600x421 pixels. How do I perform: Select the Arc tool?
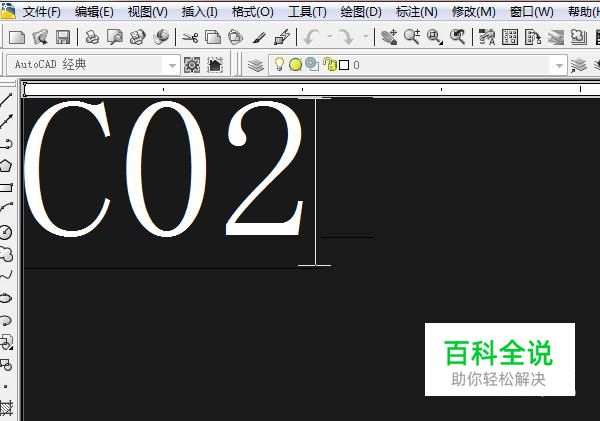(x=7, y=209)
